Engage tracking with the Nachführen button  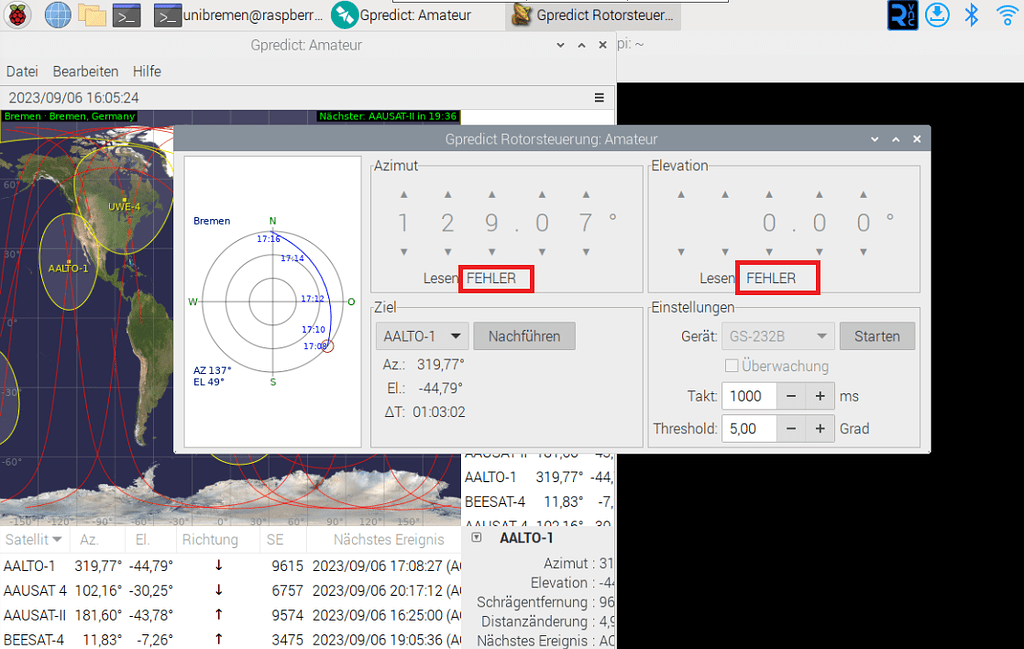tap(524, 336)
